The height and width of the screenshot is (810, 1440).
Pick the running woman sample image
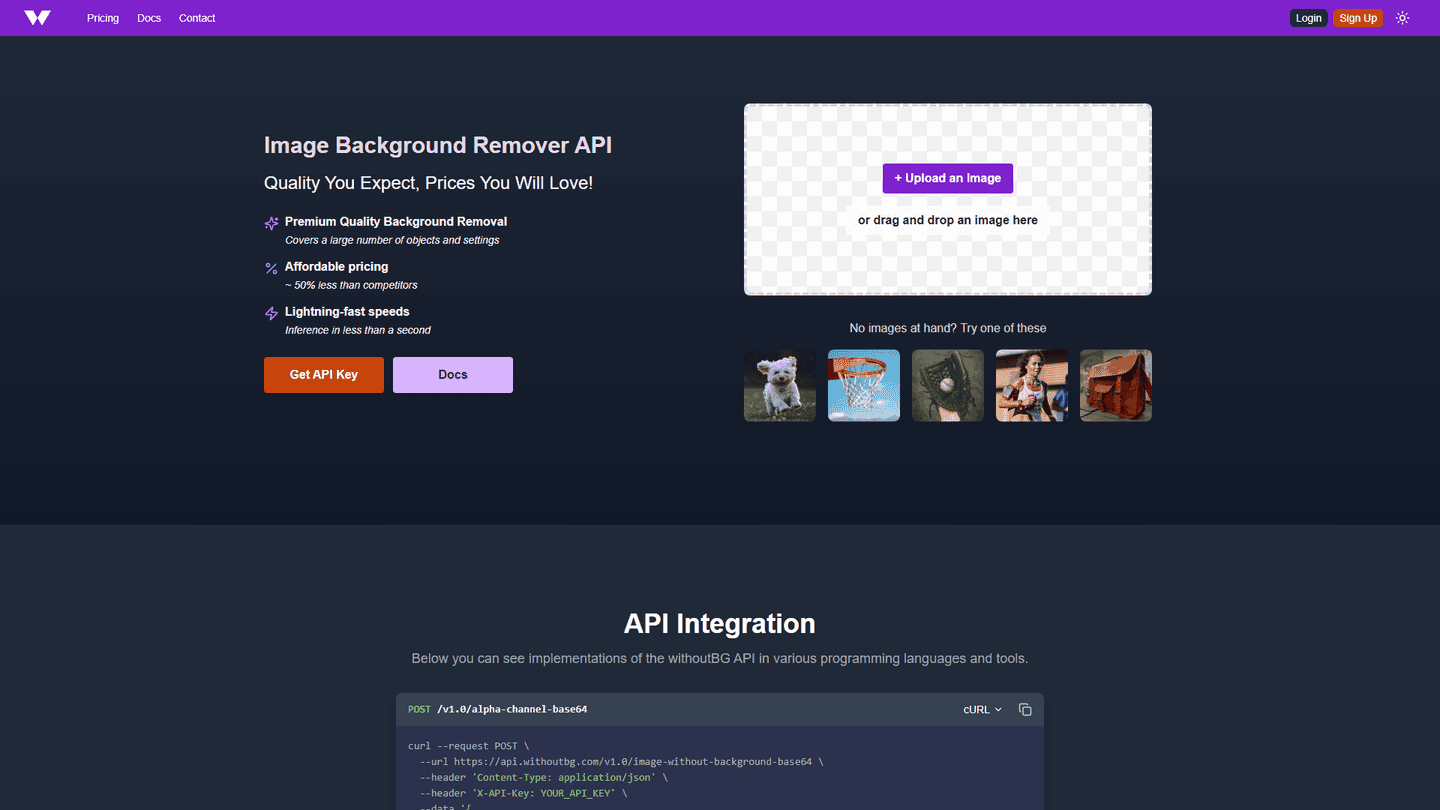click(x=1032, y=385)
